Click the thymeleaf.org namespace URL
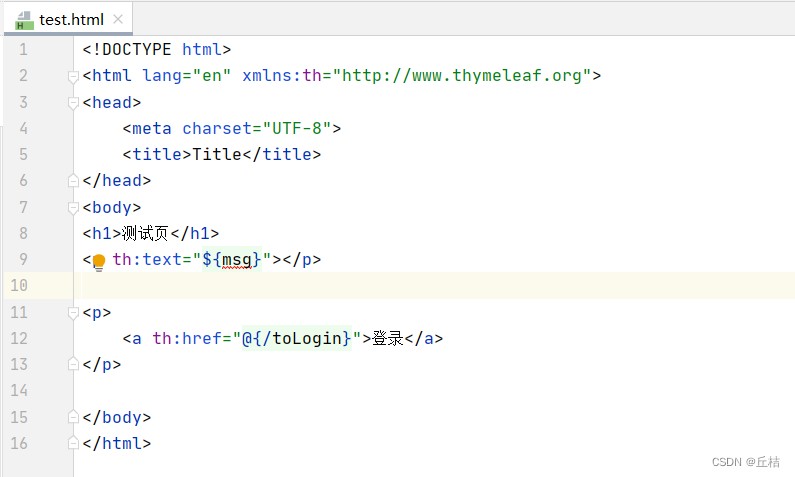The image size is (795, 477). [x=465, y=76]
